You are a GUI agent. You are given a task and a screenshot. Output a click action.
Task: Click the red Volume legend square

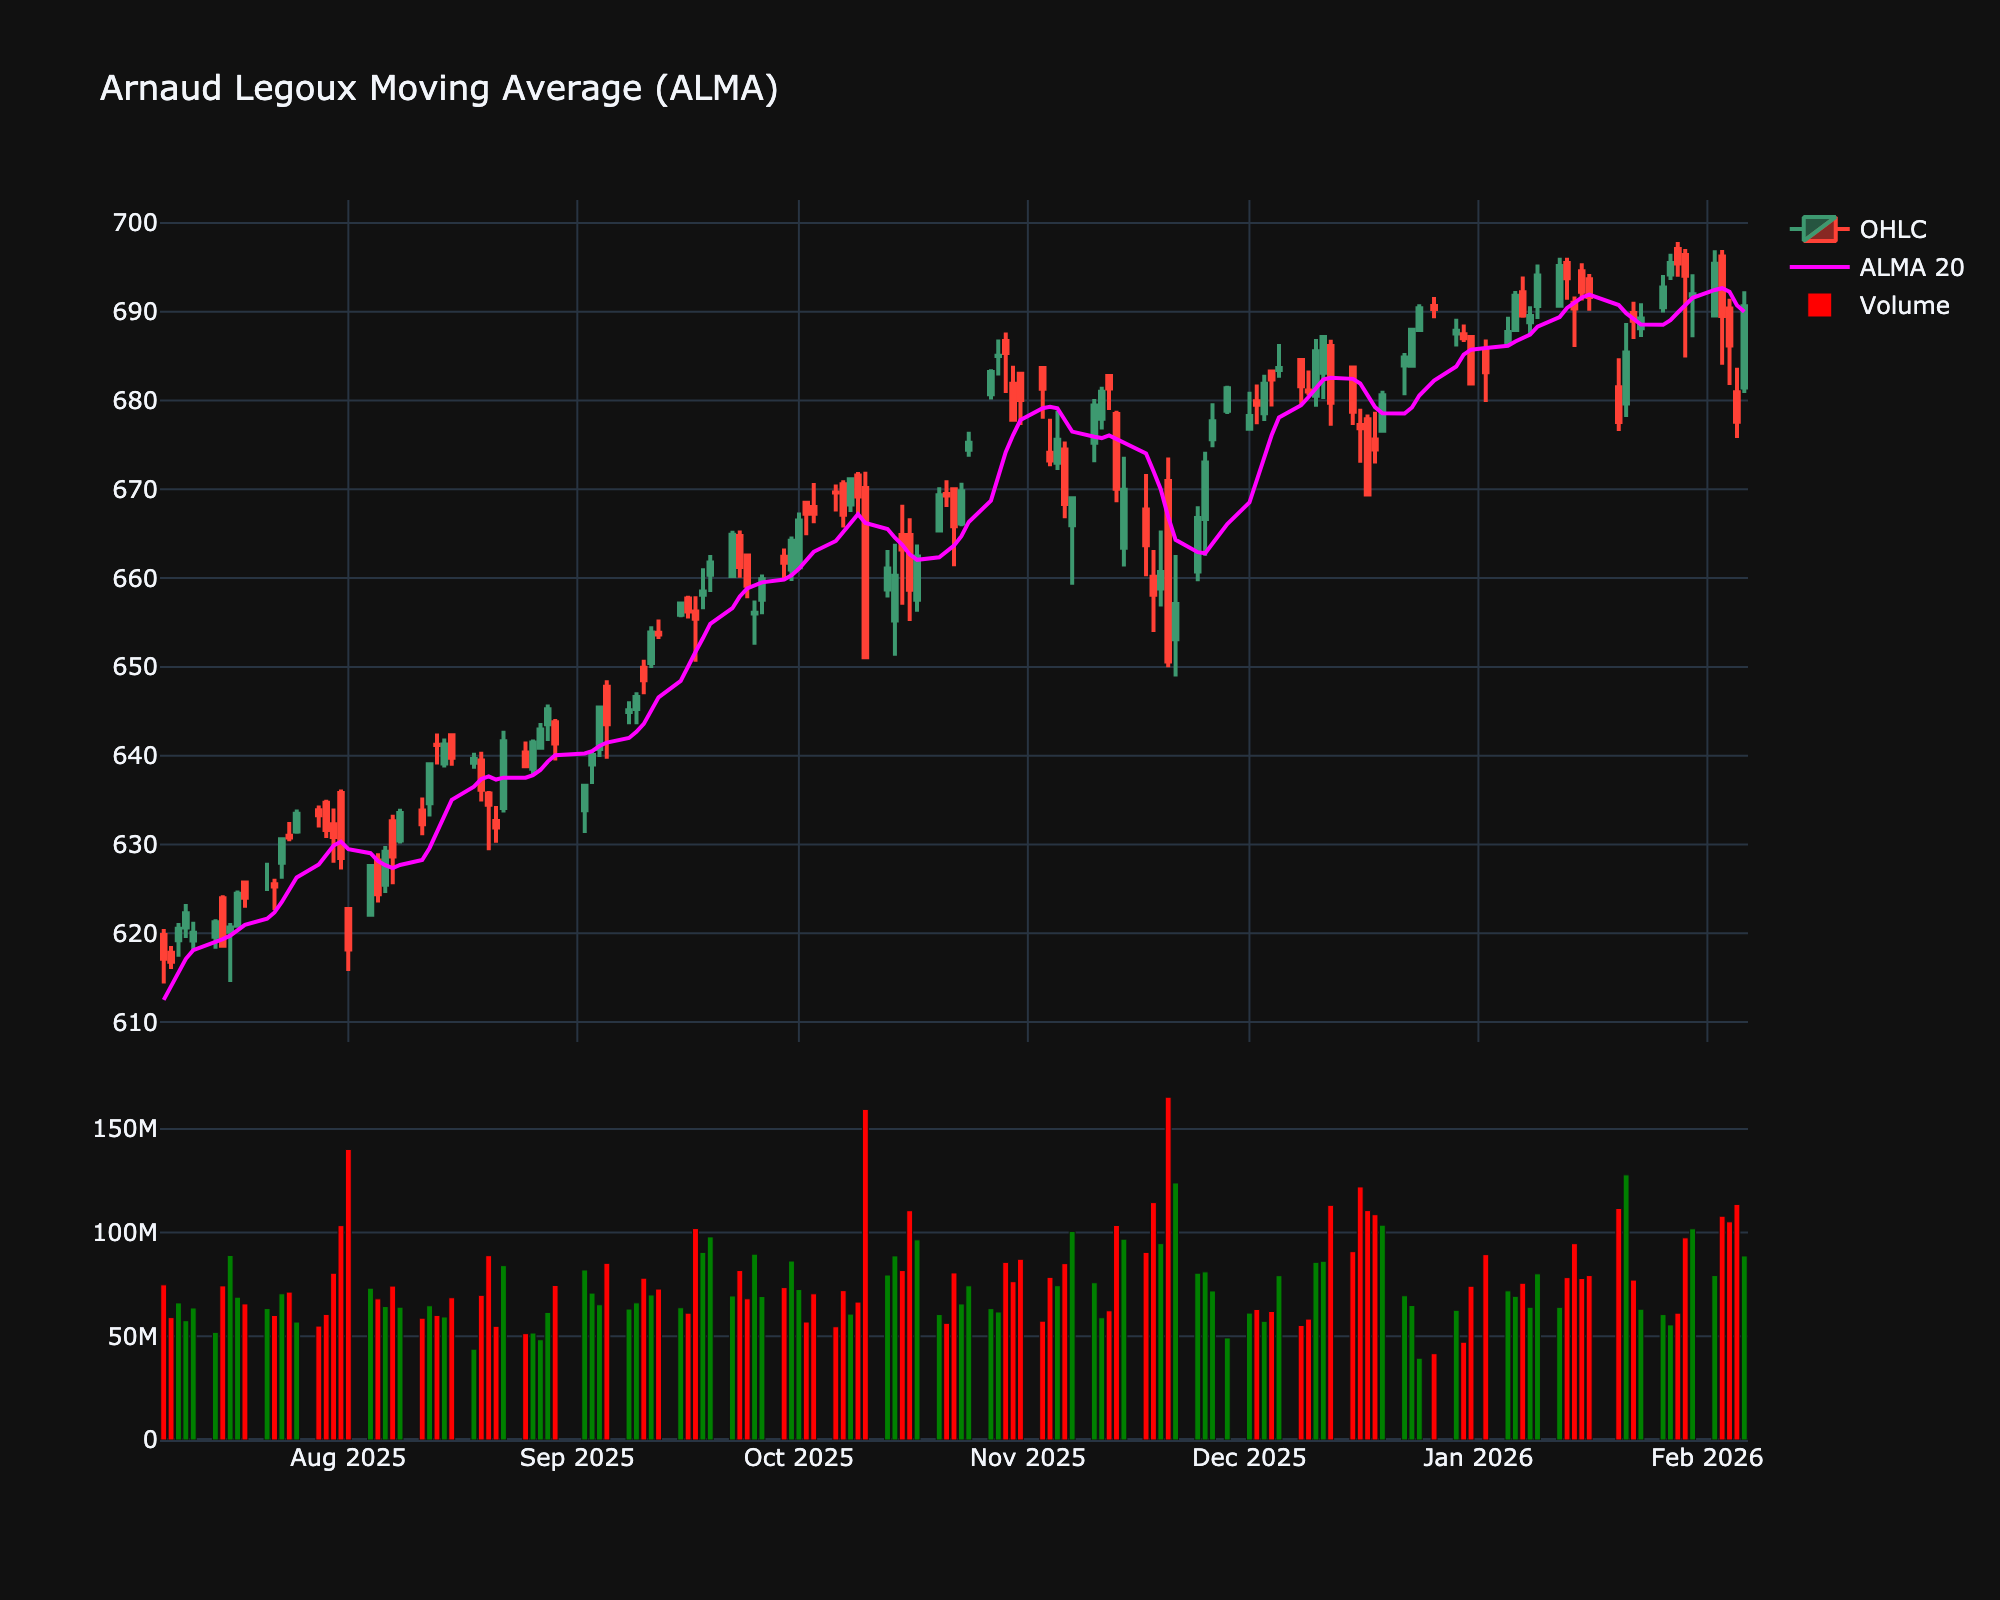coord(1819,305)
